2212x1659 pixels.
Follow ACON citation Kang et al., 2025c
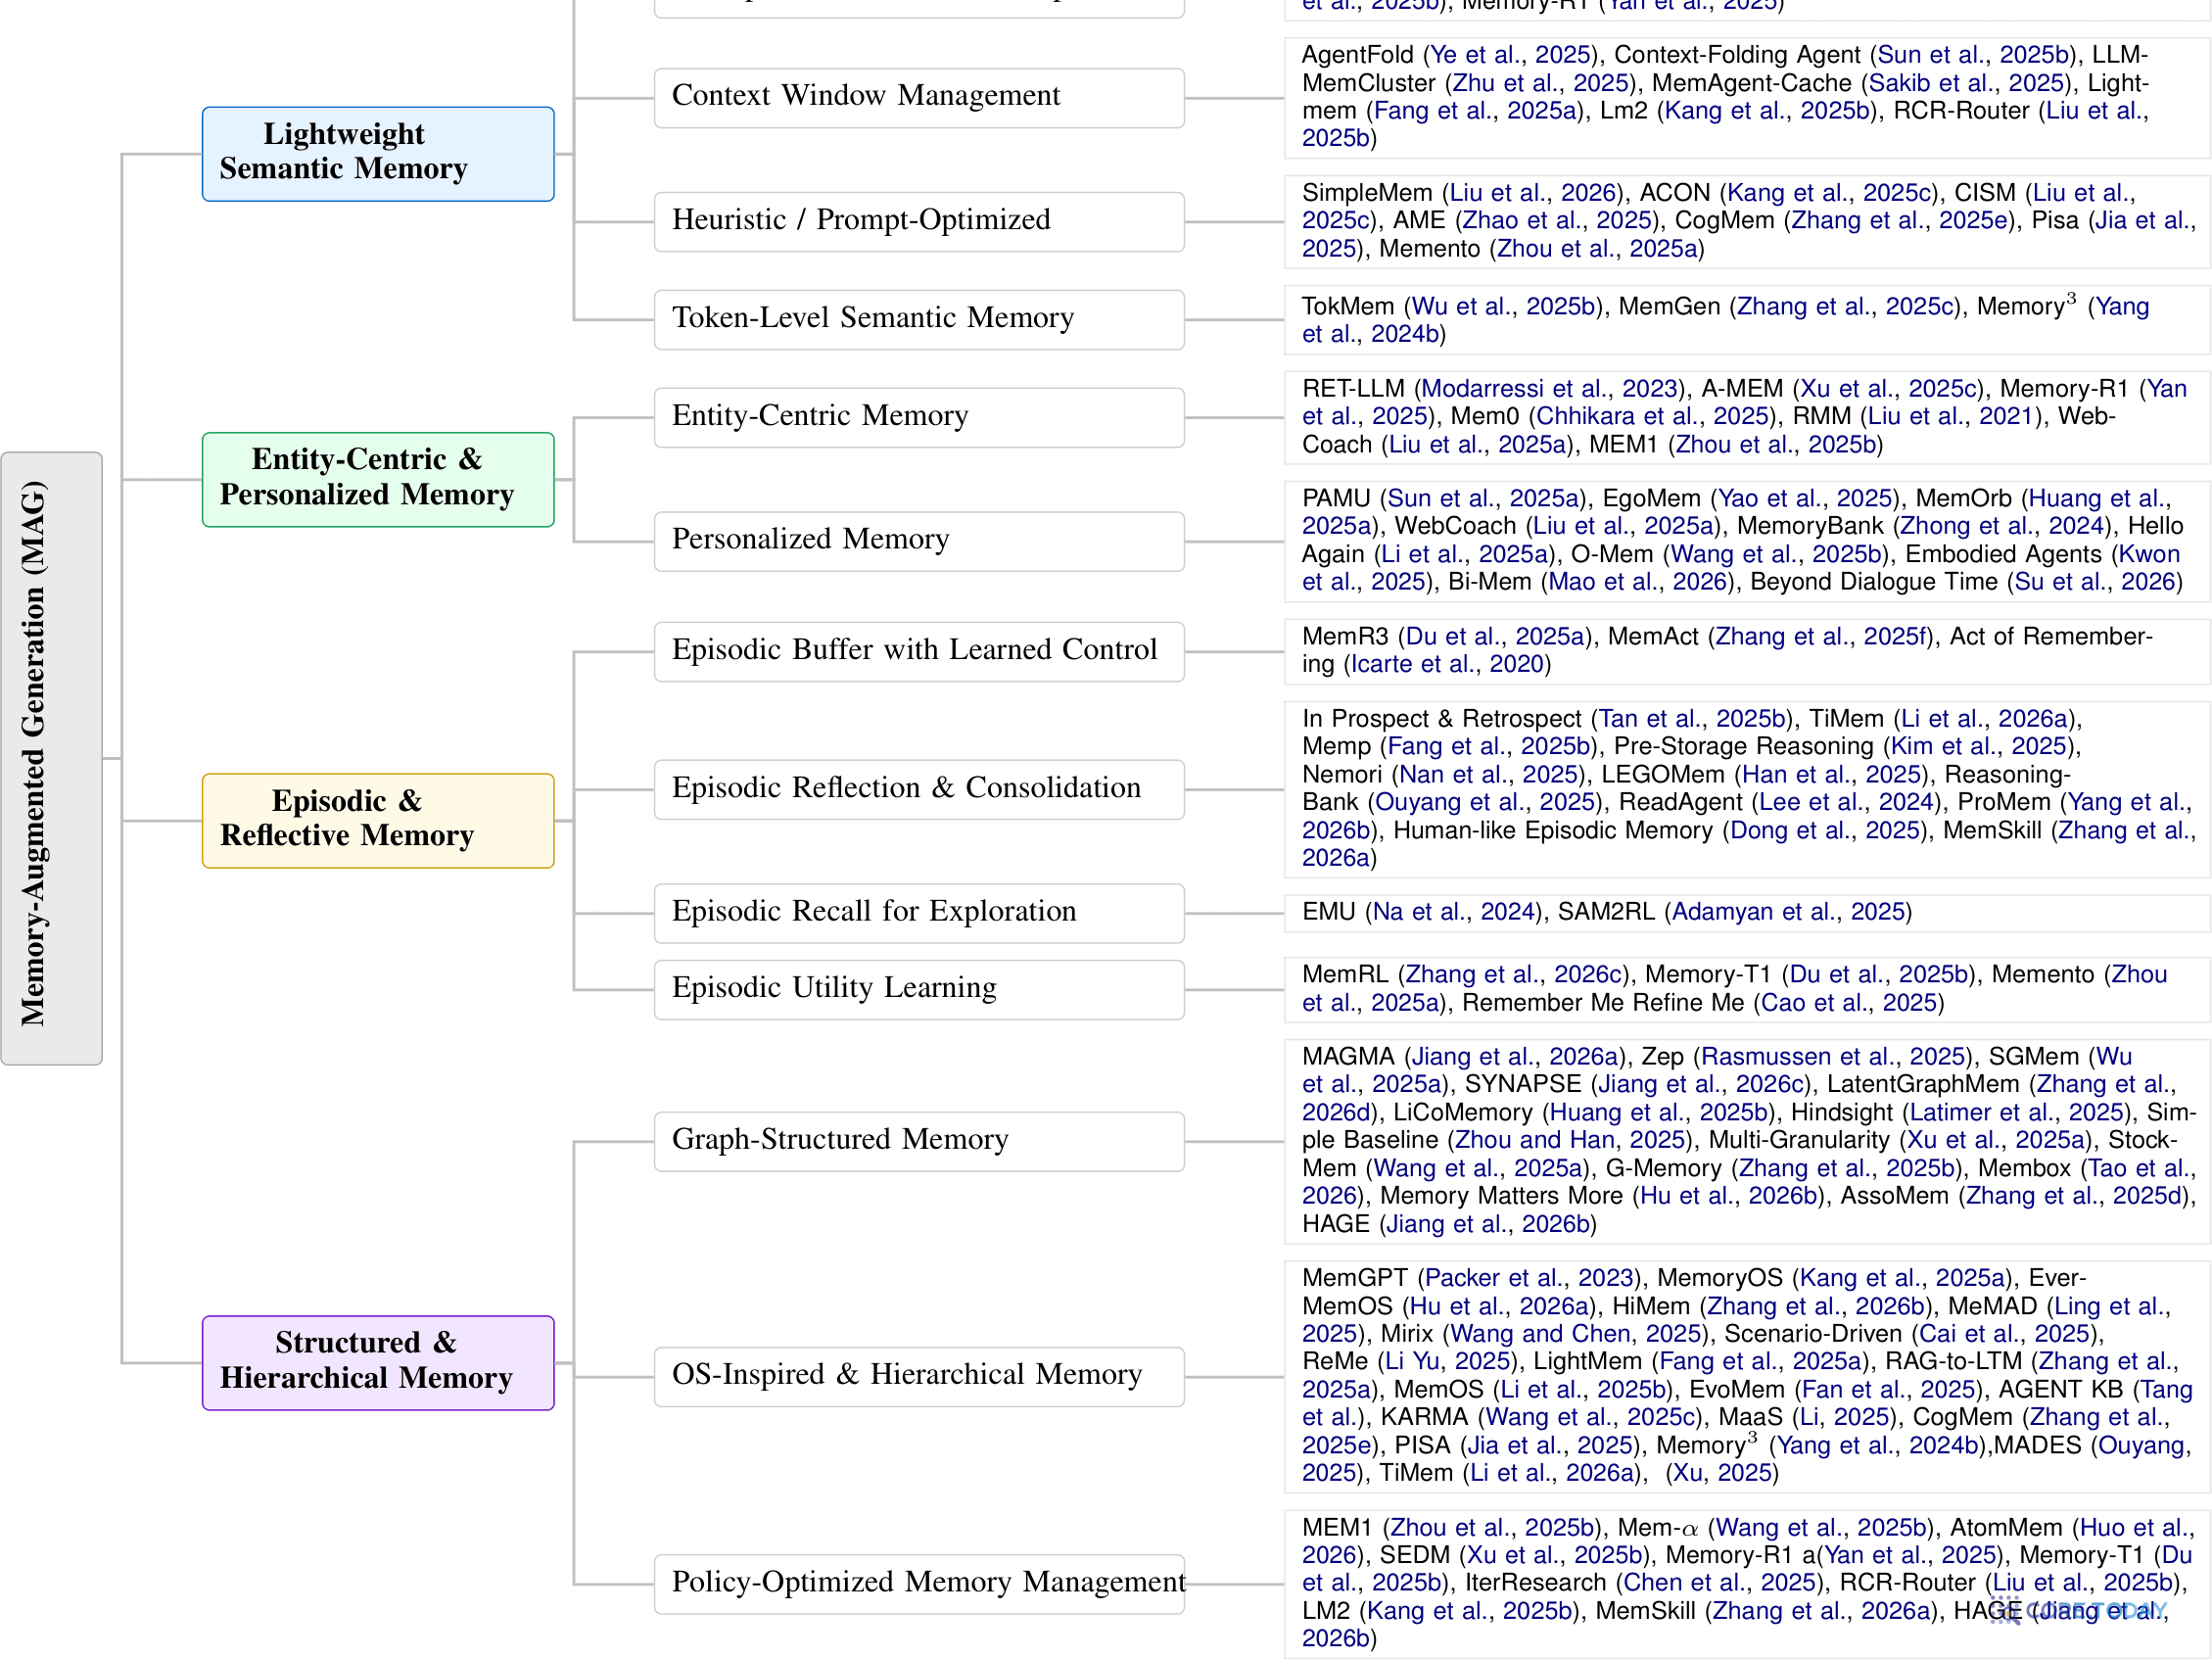click(1829, 192)
